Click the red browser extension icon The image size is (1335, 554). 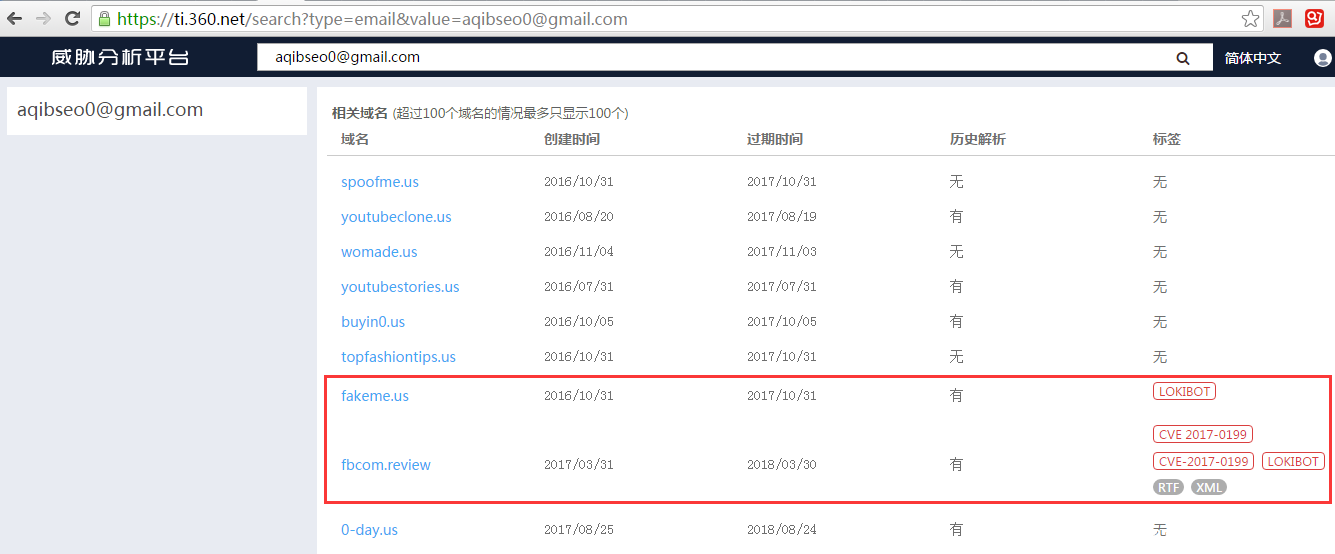1314,18
